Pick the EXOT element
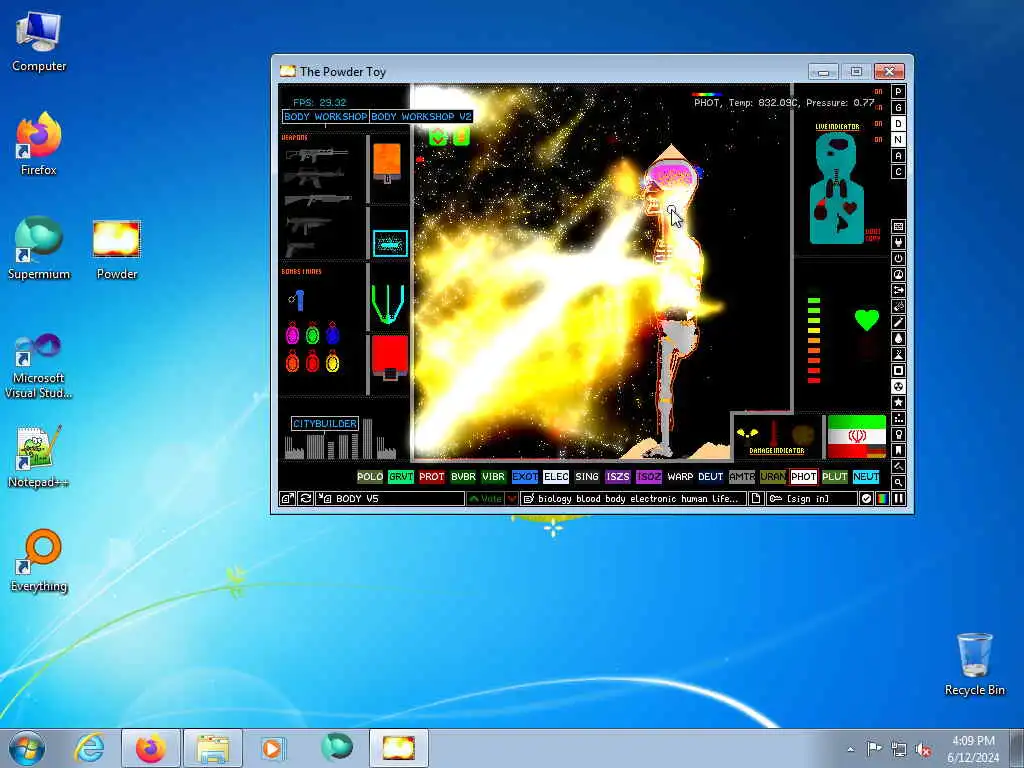The width and height of the screenshot is (1024, 768). 525,477
